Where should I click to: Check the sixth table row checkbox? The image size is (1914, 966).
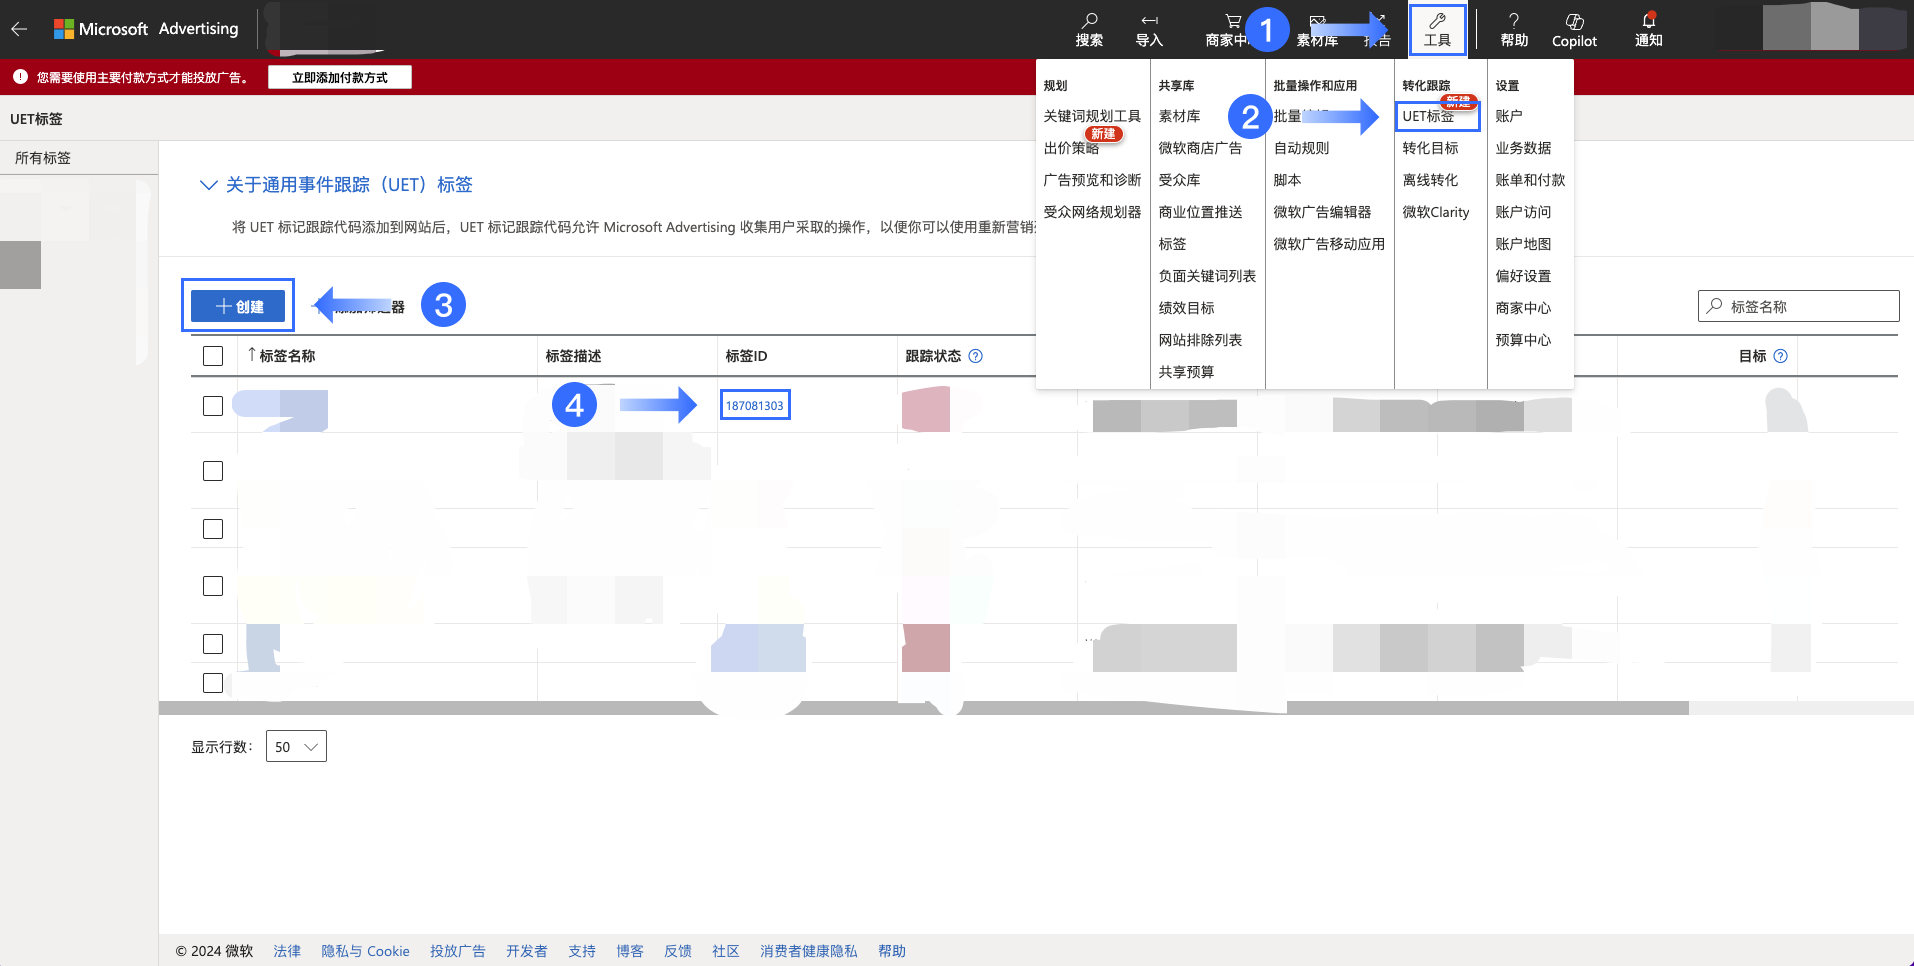pos(213,683)
